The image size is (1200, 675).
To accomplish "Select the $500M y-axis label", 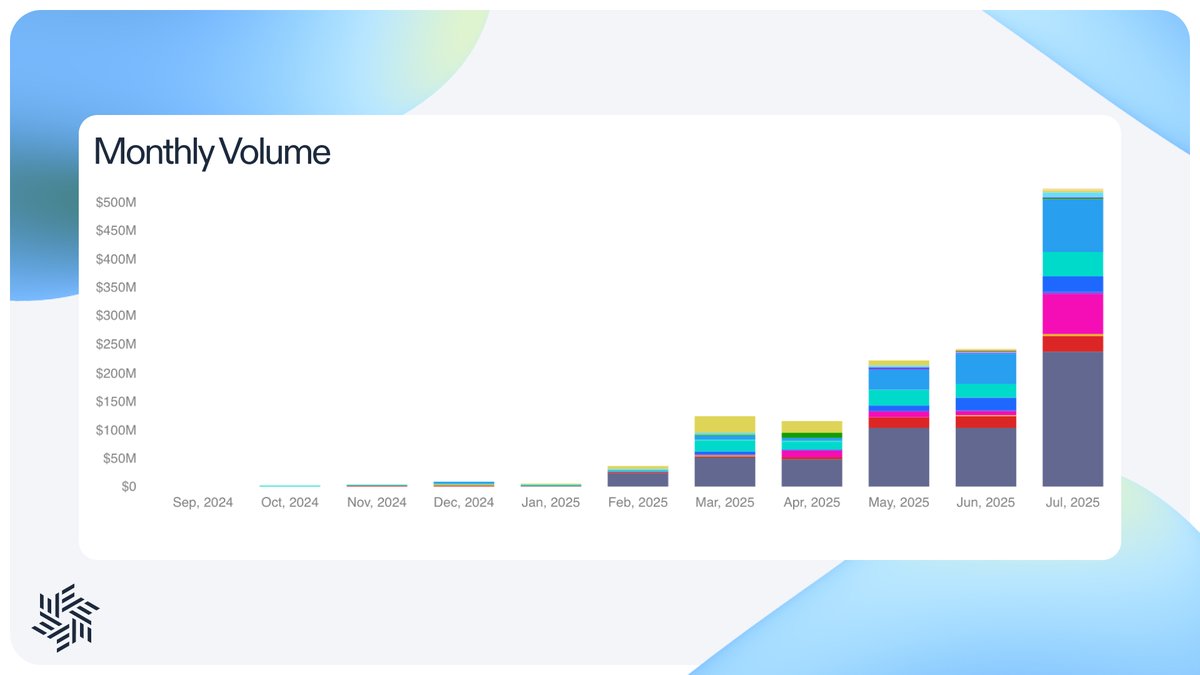I will pyautogui.click(x=116, y=202).
